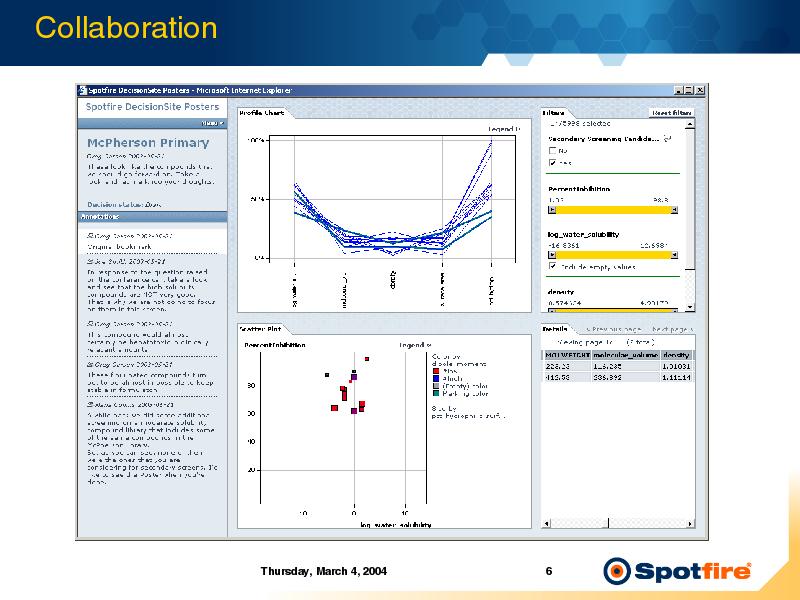This screenshot has height=600, width=800.
Task: Collapse the Legend in the Scatter Plot
Action: point(415,345)
